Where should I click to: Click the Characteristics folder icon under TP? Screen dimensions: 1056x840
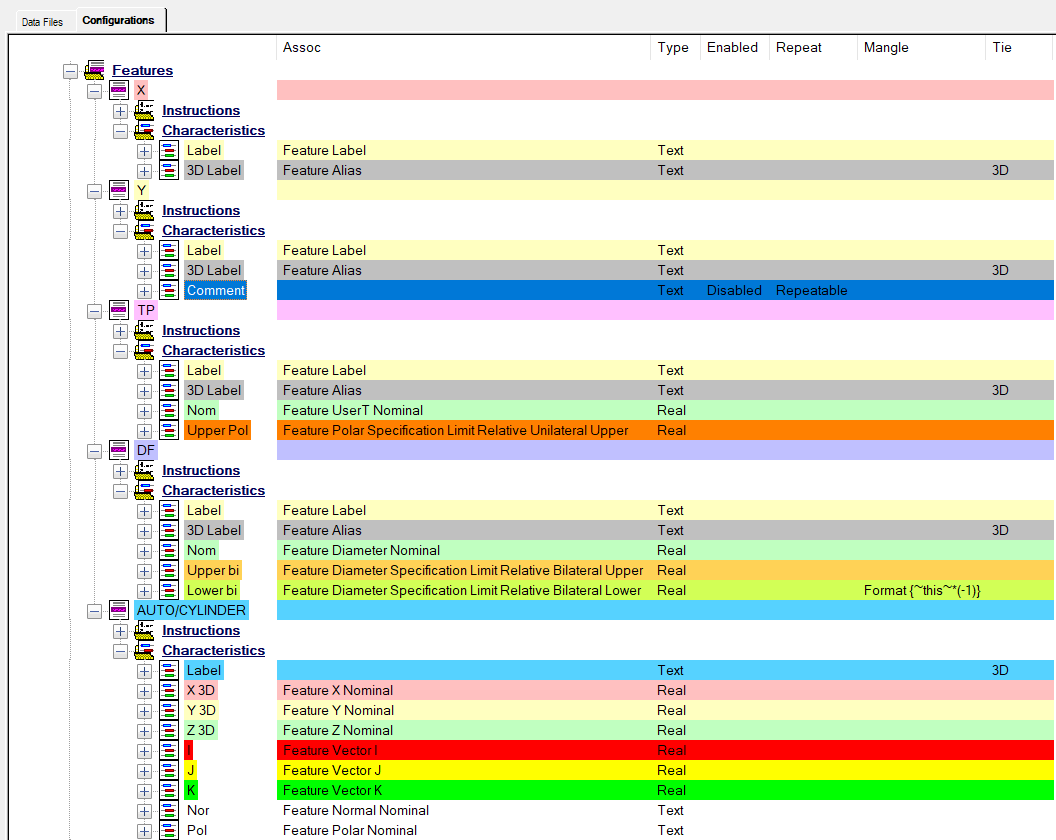[x=144, y=350]
